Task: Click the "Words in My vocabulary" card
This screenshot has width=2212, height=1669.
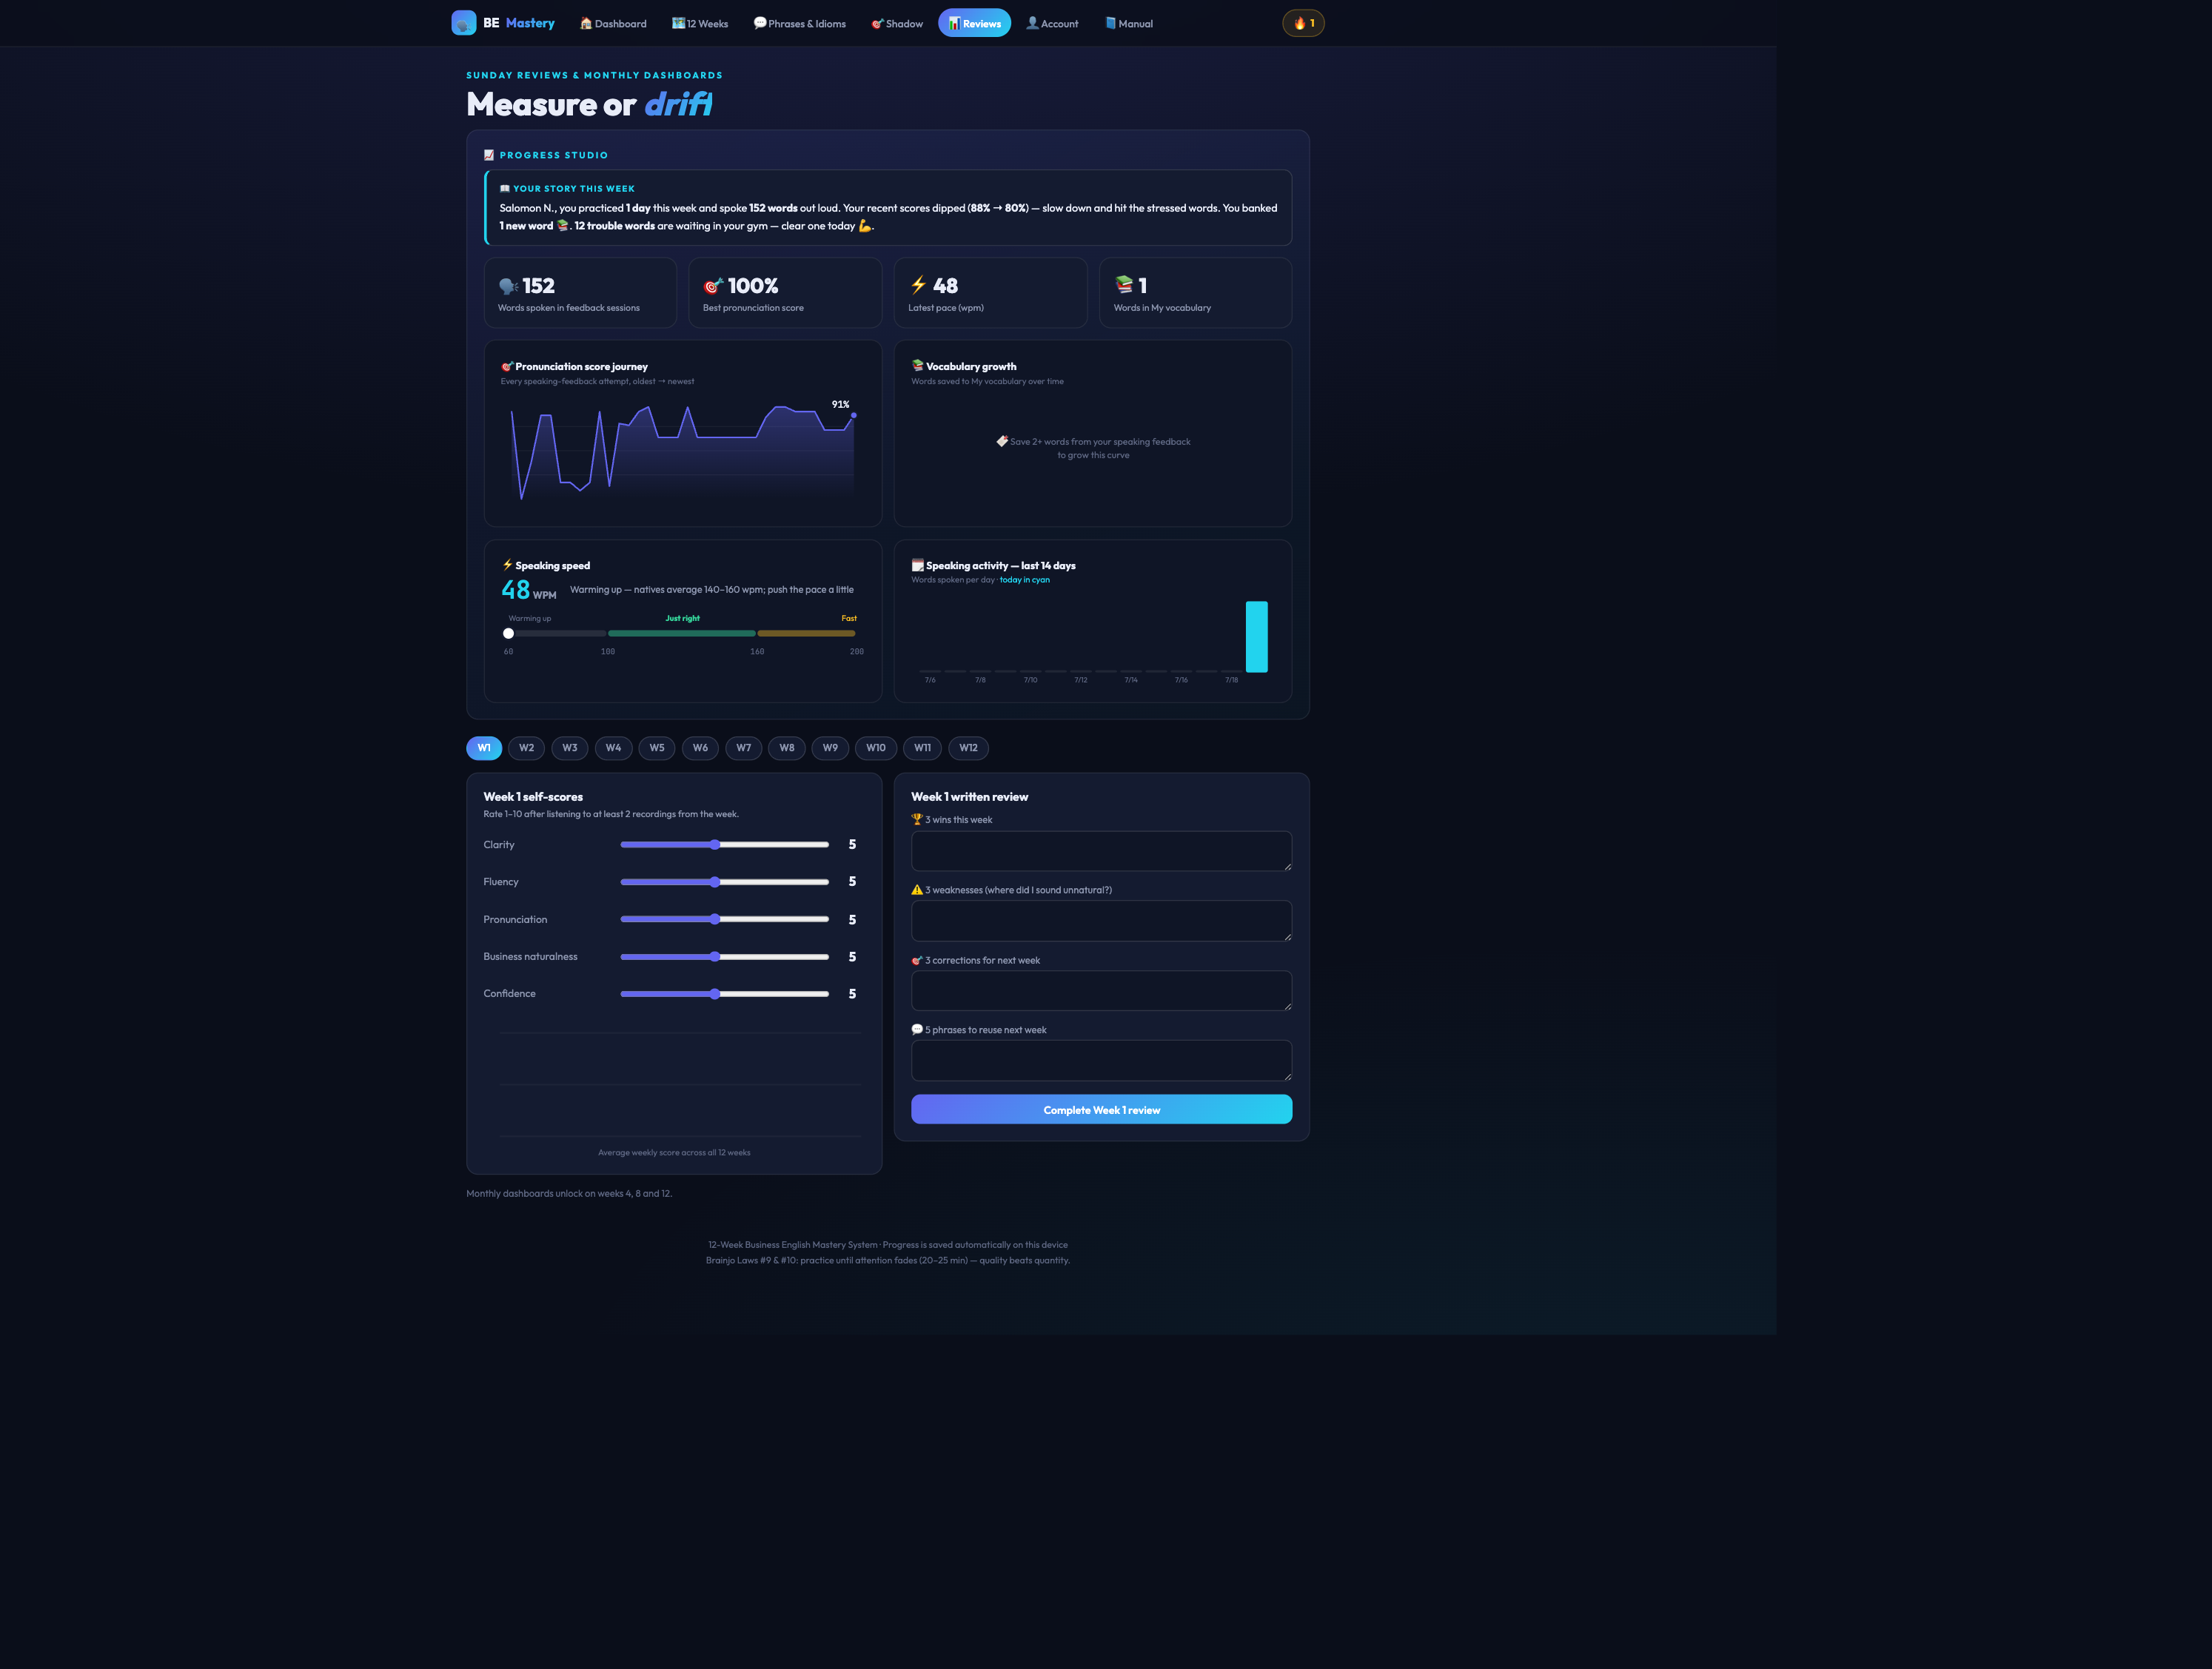Action: pos(1195,293)
